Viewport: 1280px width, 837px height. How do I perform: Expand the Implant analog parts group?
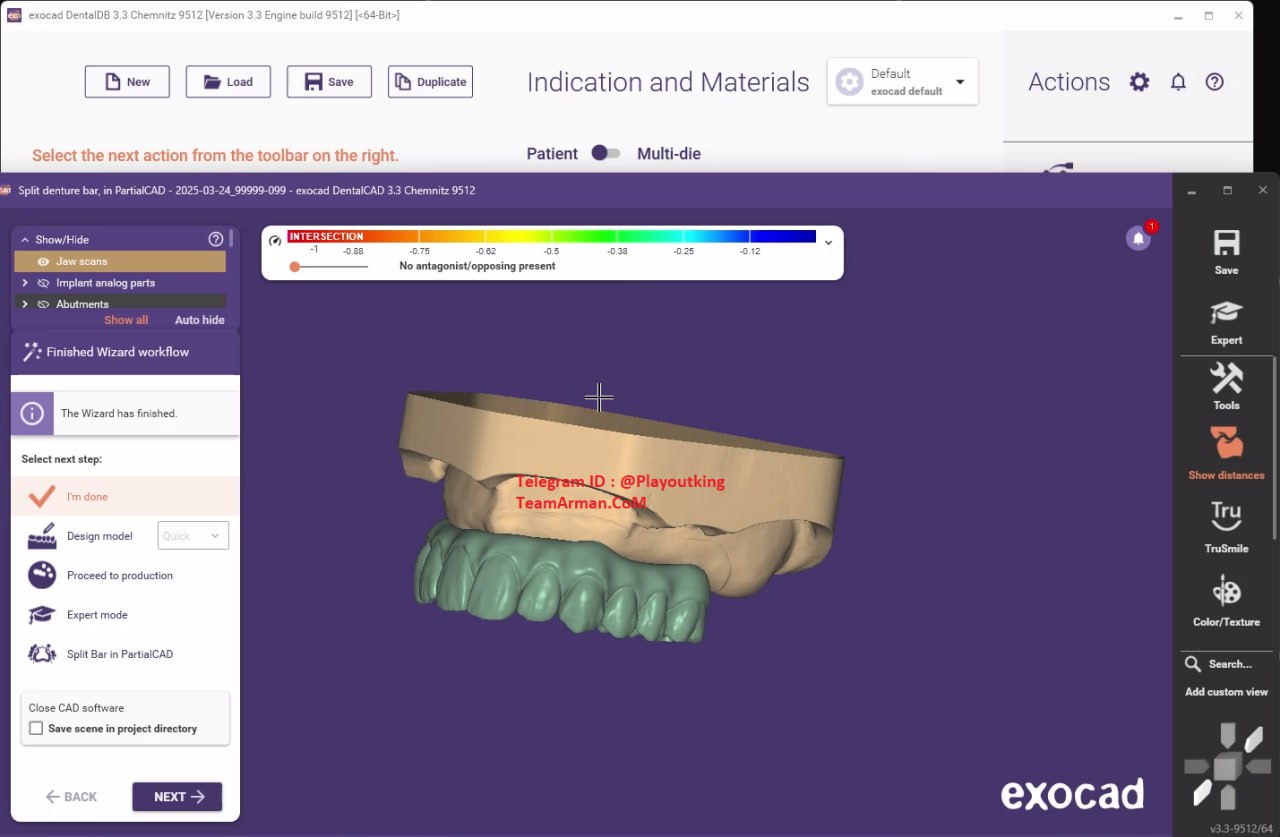pos(25,283)
